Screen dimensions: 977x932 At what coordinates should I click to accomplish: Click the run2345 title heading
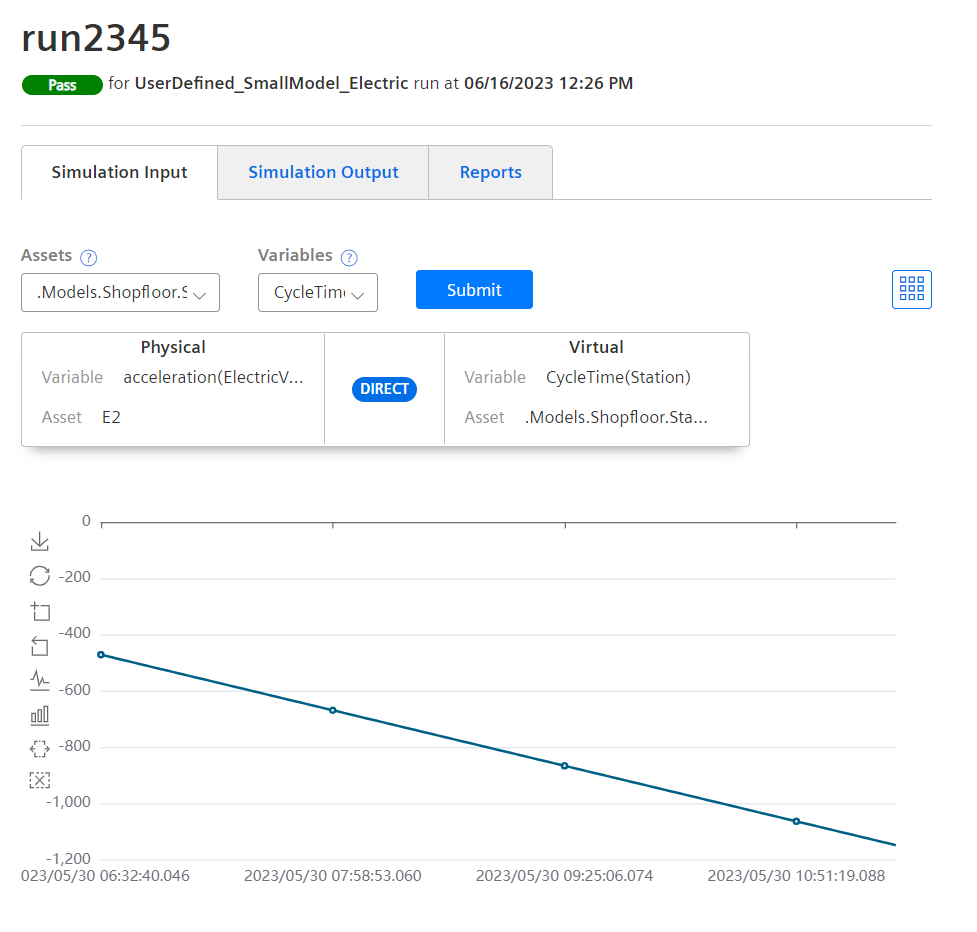pos(96,38)
